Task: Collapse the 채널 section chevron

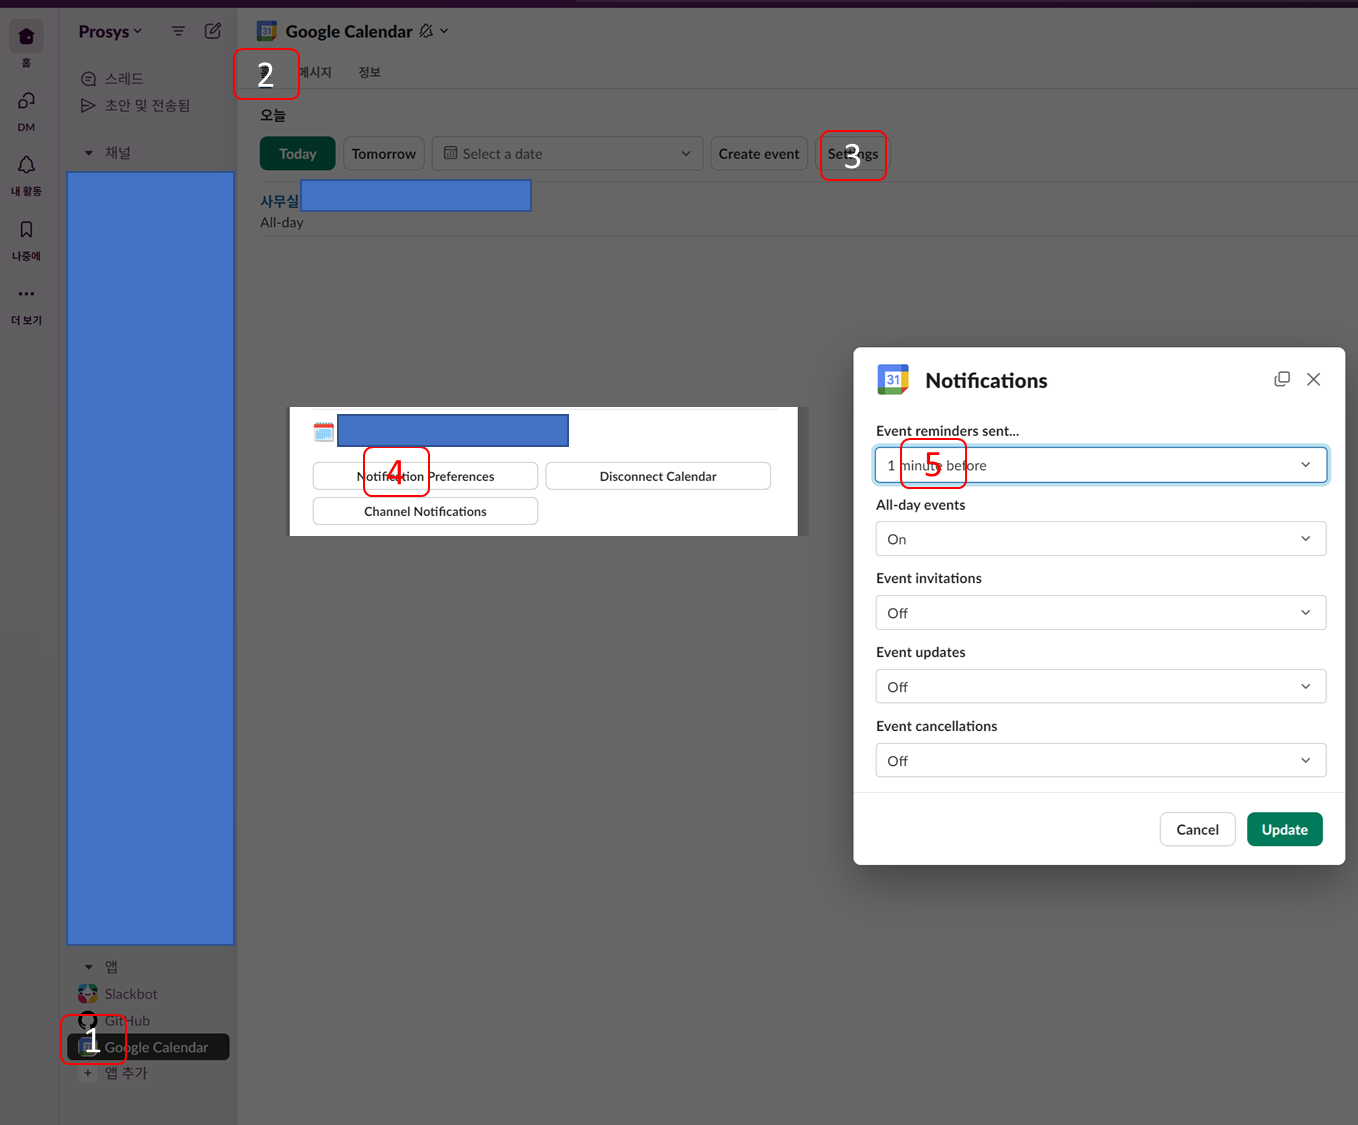Action: click(89, 152)
